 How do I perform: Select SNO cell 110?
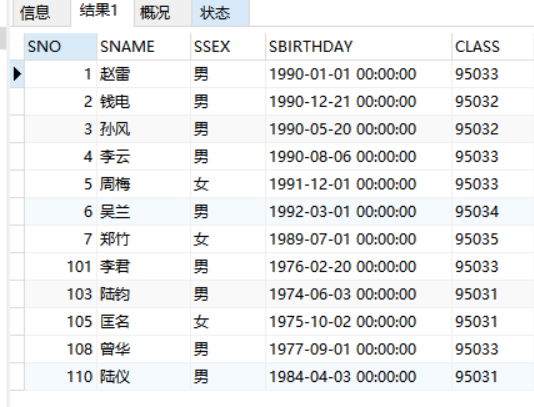click(x=61, y=377)
